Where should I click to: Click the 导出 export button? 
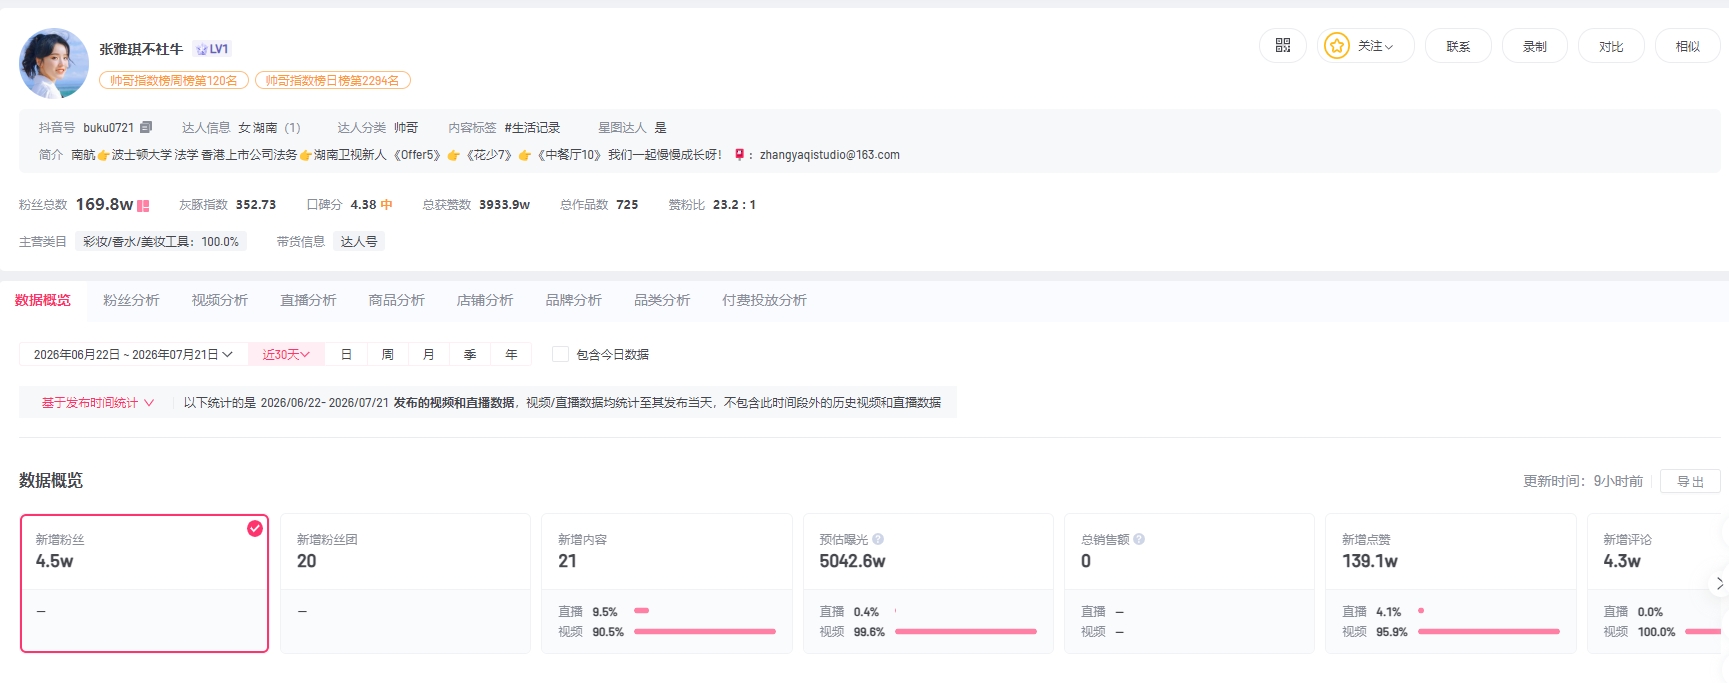(x=1690, y=481)
